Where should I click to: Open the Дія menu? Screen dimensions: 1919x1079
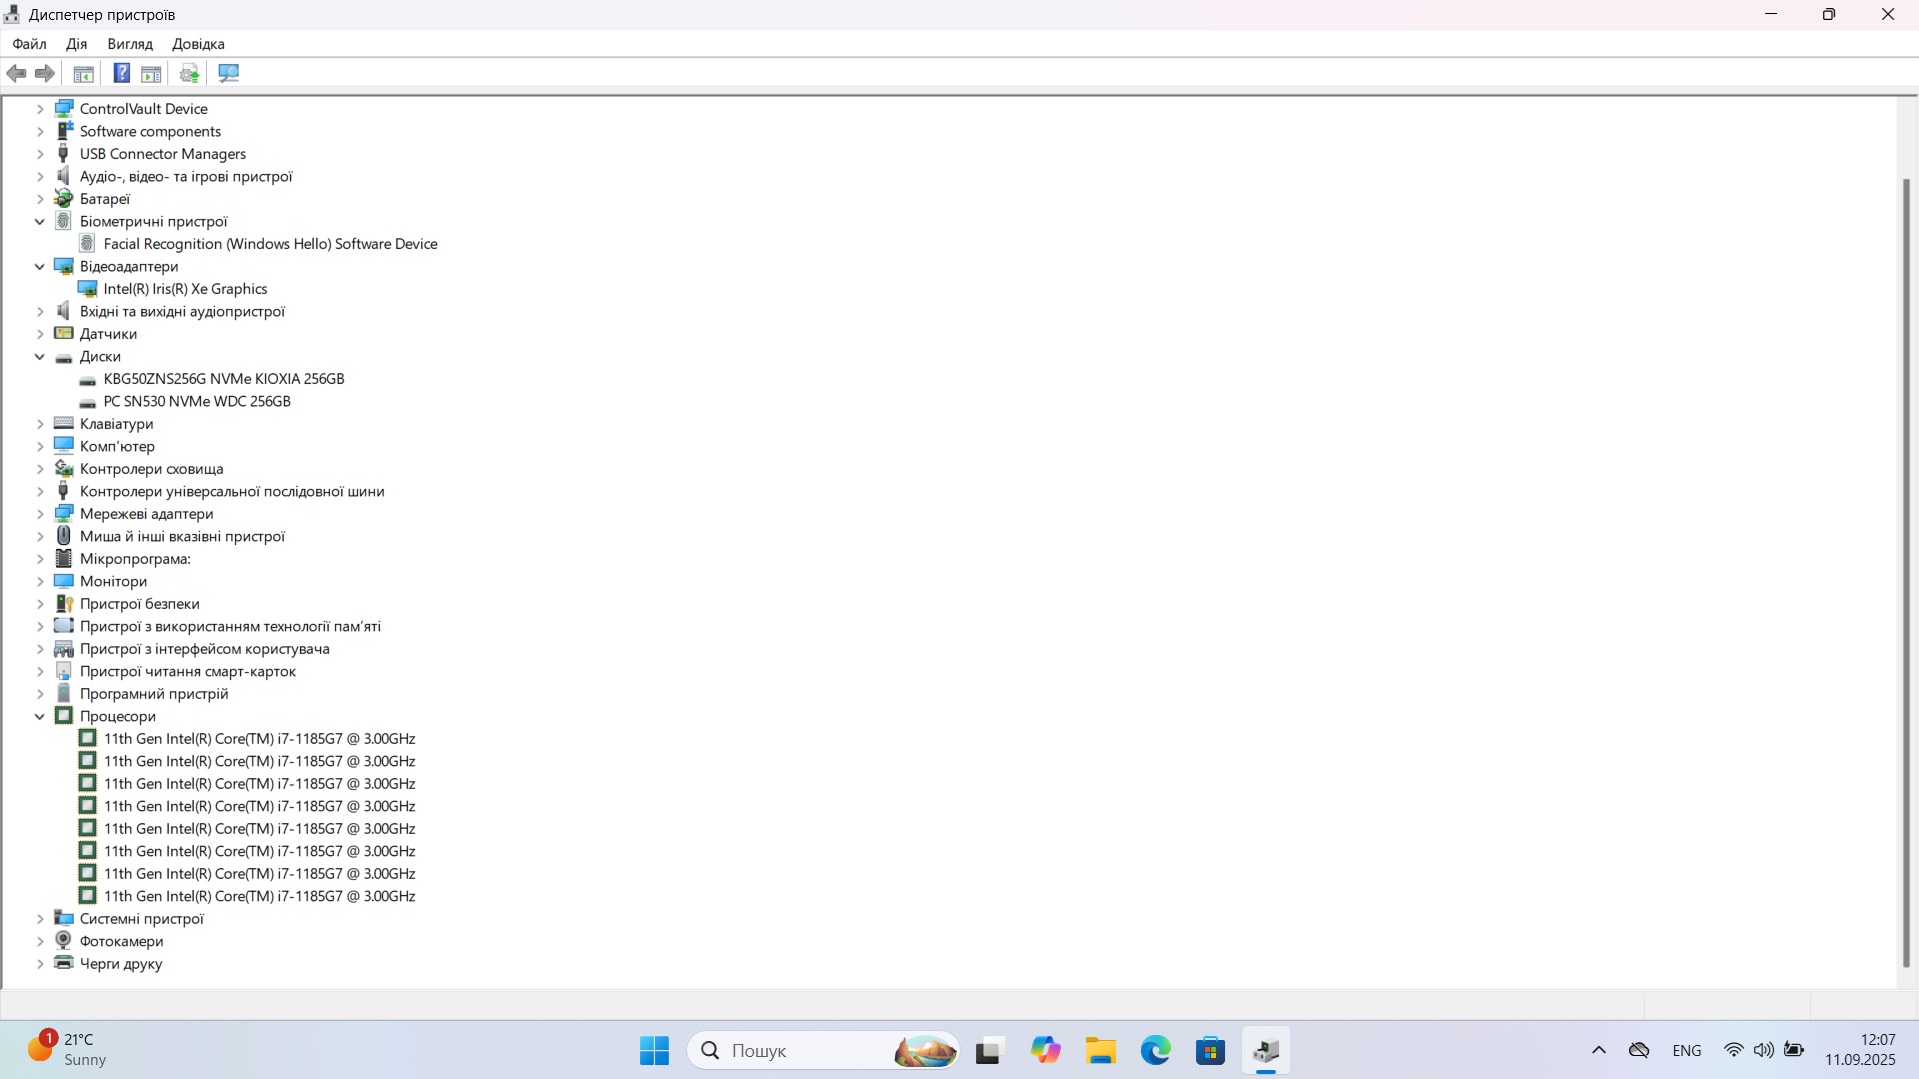[76, 44]
